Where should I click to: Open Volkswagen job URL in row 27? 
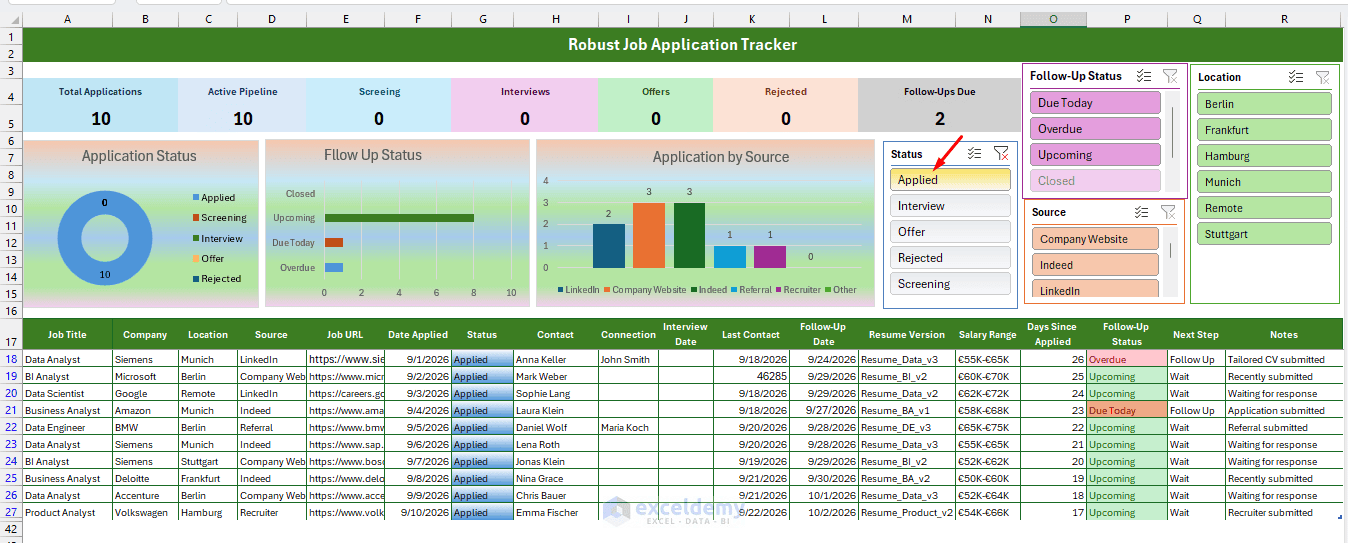(x=346, y=512)
